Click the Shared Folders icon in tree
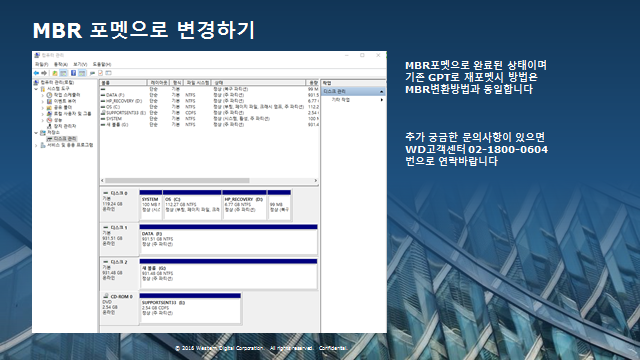This screenshot has width=640, height=360. [49, 107]
